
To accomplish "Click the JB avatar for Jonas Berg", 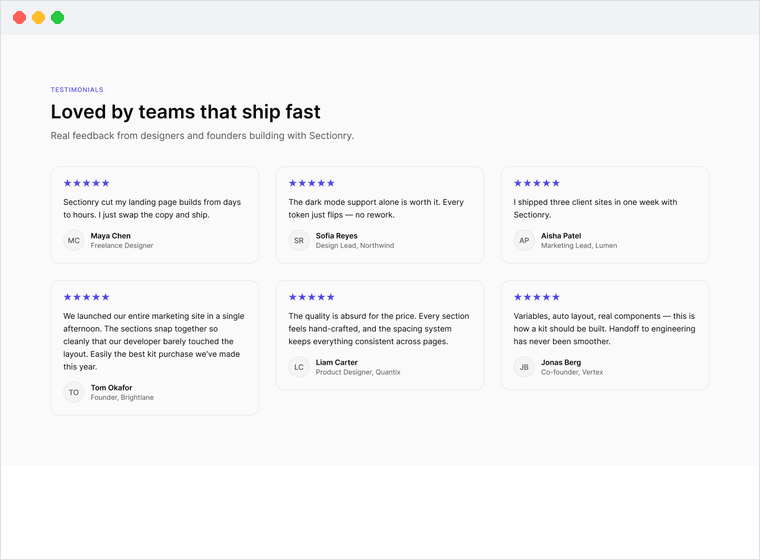I will [x=524, y=367].
